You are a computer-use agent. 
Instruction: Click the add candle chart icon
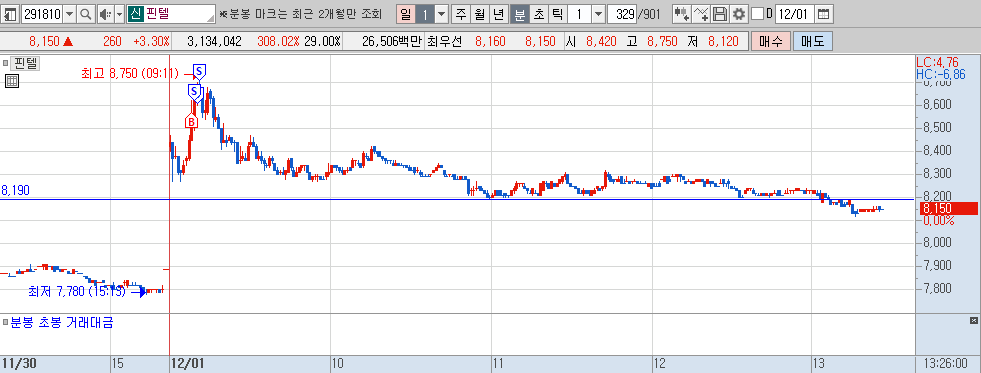click(x=682, y=13)
